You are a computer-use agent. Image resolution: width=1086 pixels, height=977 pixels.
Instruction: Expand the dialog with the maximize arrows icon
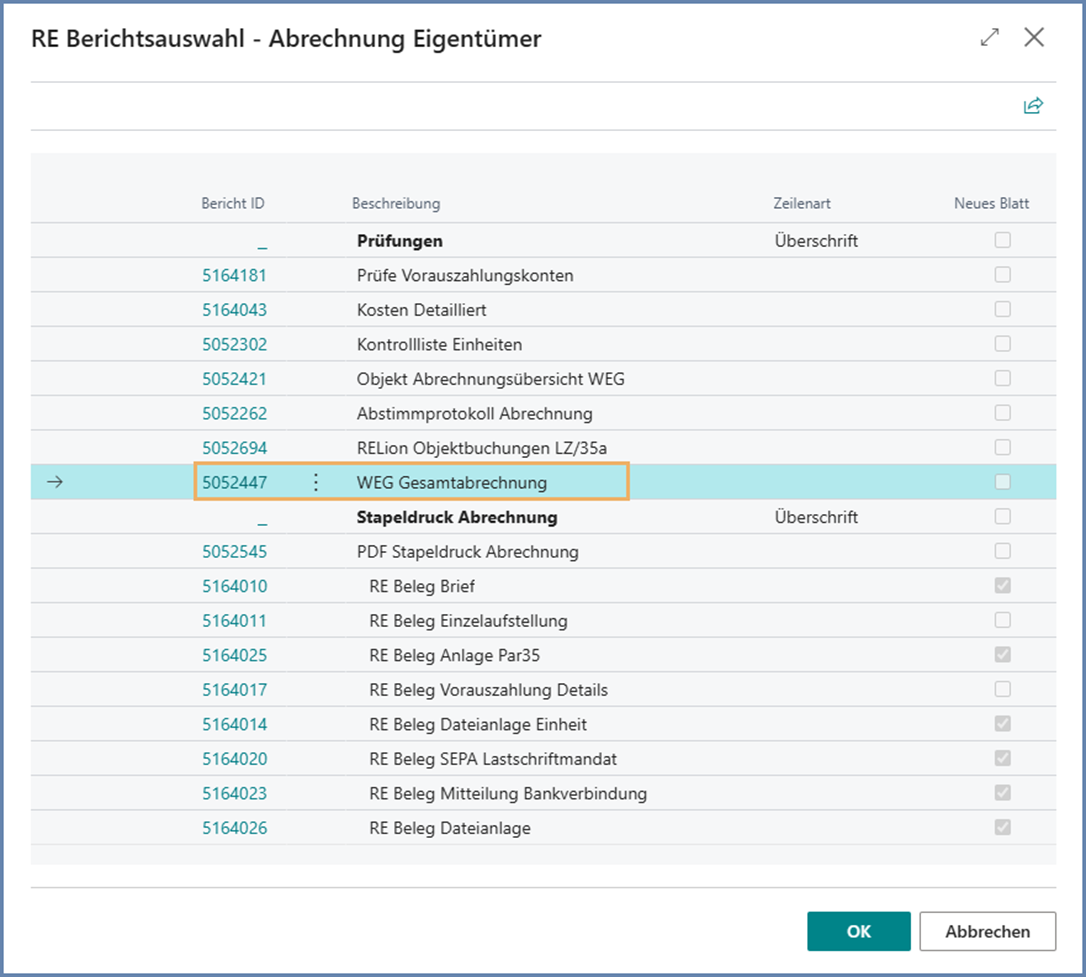[x=990, y=38]
